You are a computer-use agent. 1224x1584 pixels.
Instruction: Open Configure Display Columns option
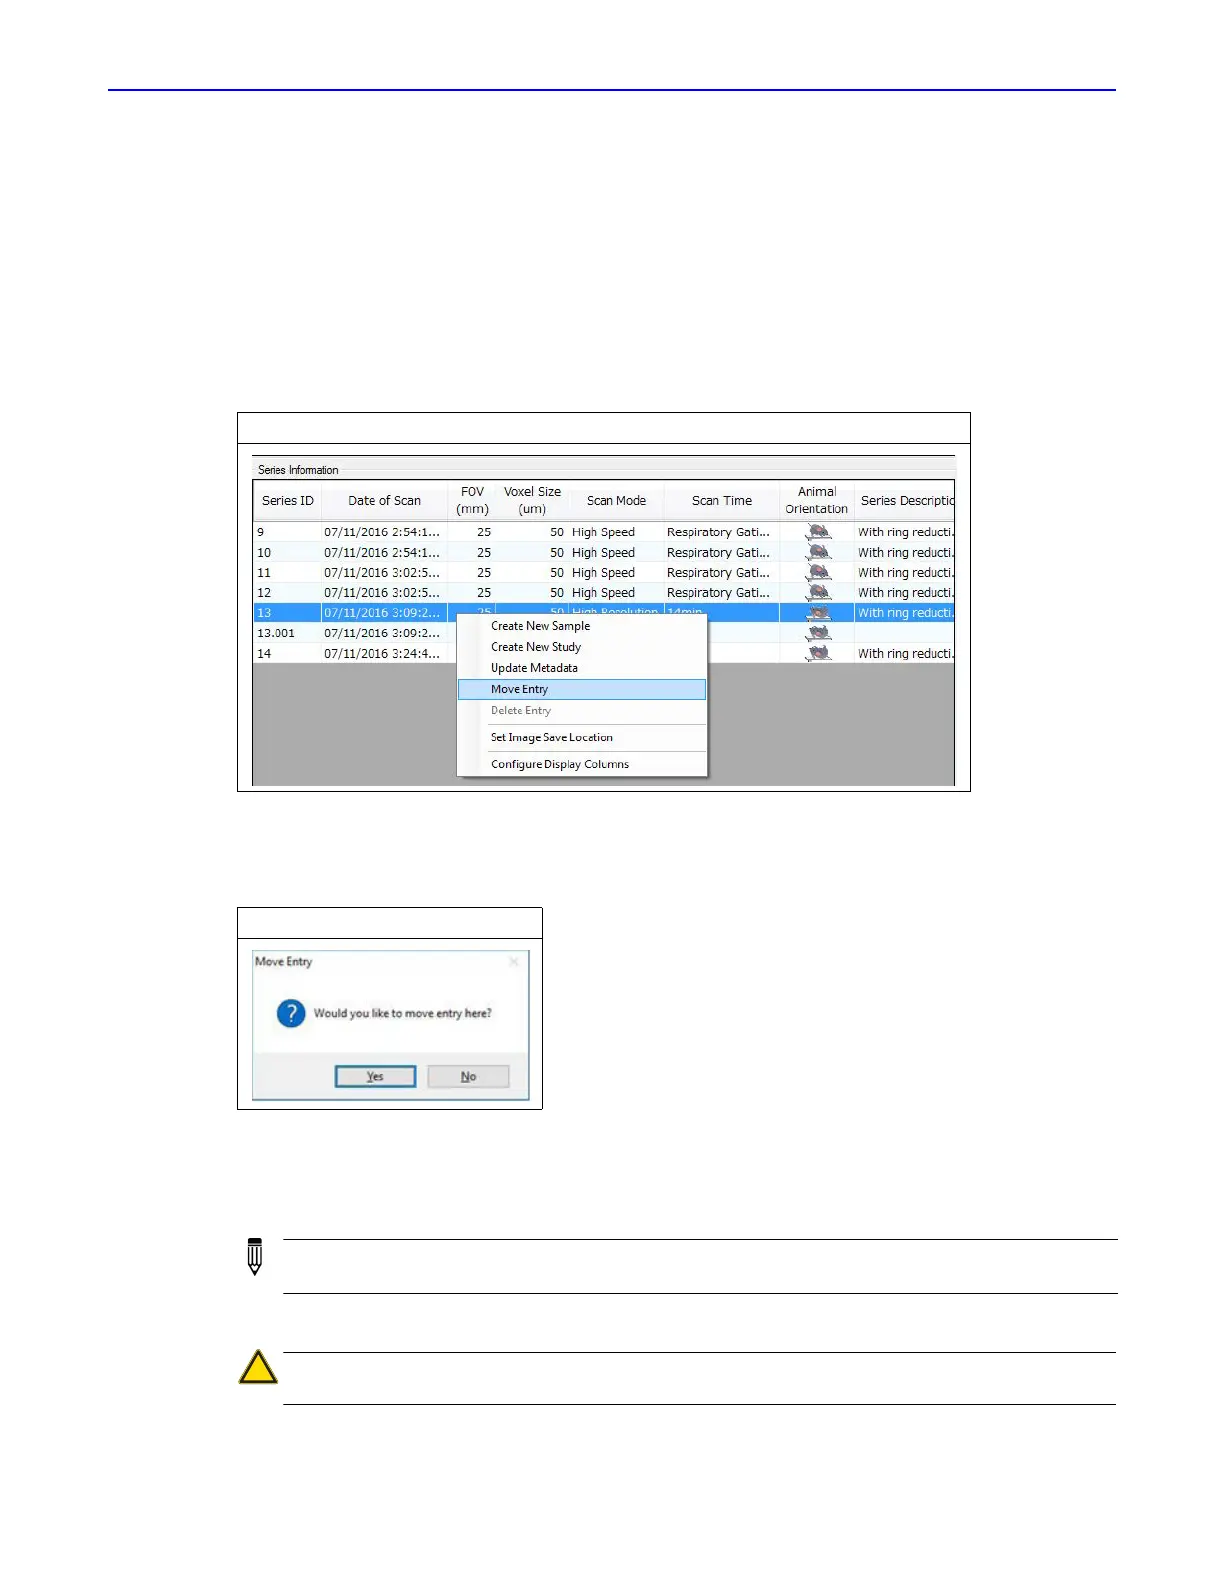coord(582,764)
